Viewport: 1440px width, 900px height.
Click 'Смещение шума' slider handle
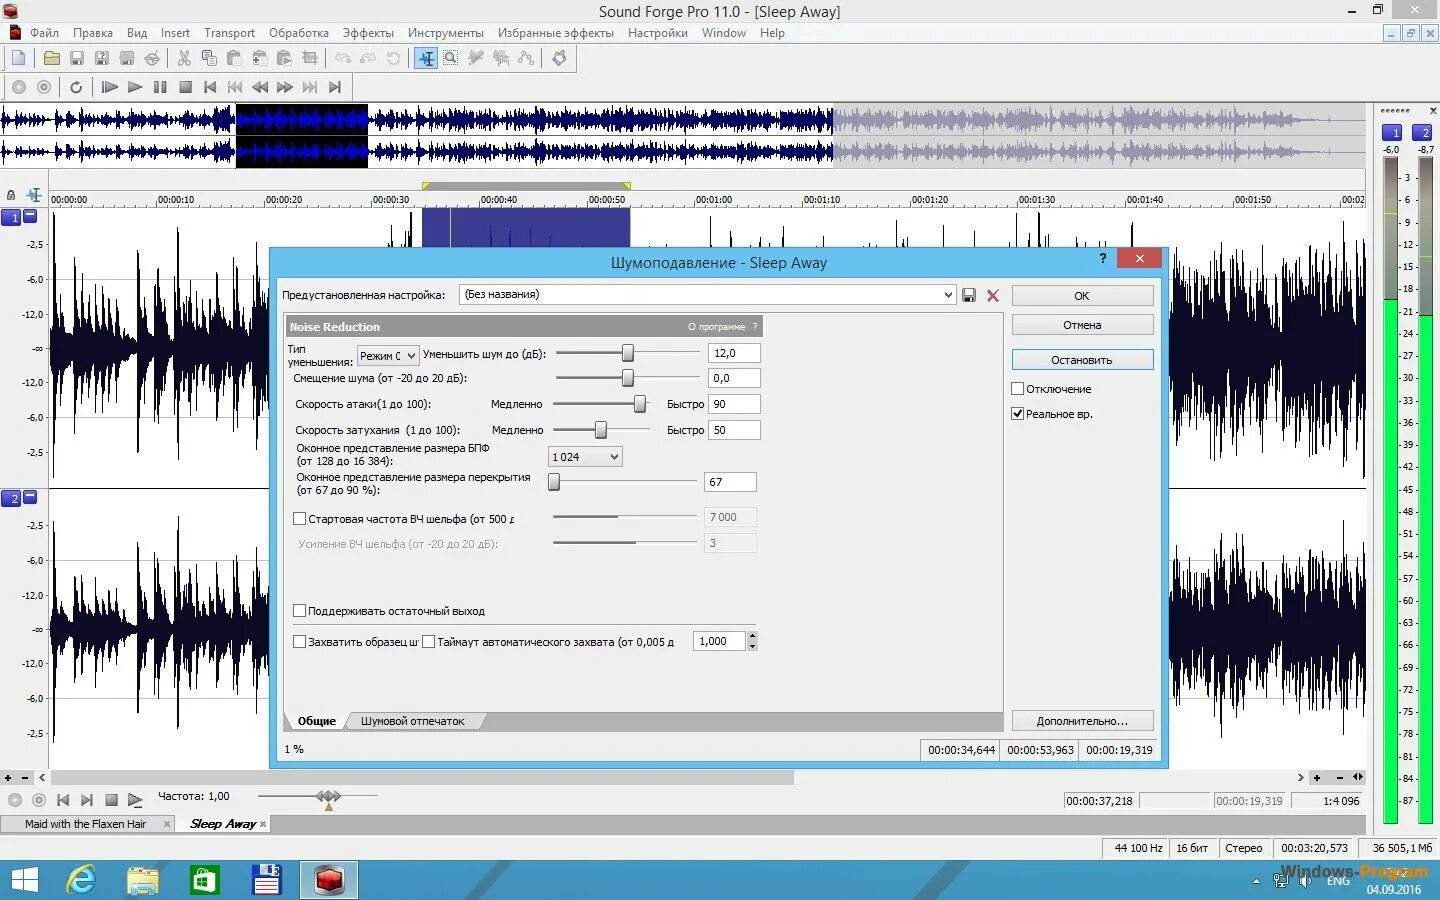628,378
